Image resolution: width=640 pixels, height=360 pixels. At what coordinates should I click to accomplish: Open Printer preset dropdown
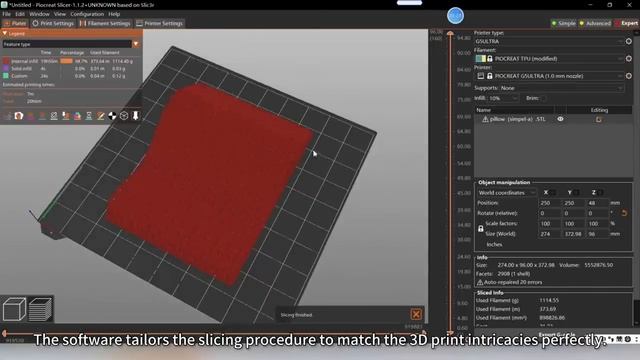[549, 76]
